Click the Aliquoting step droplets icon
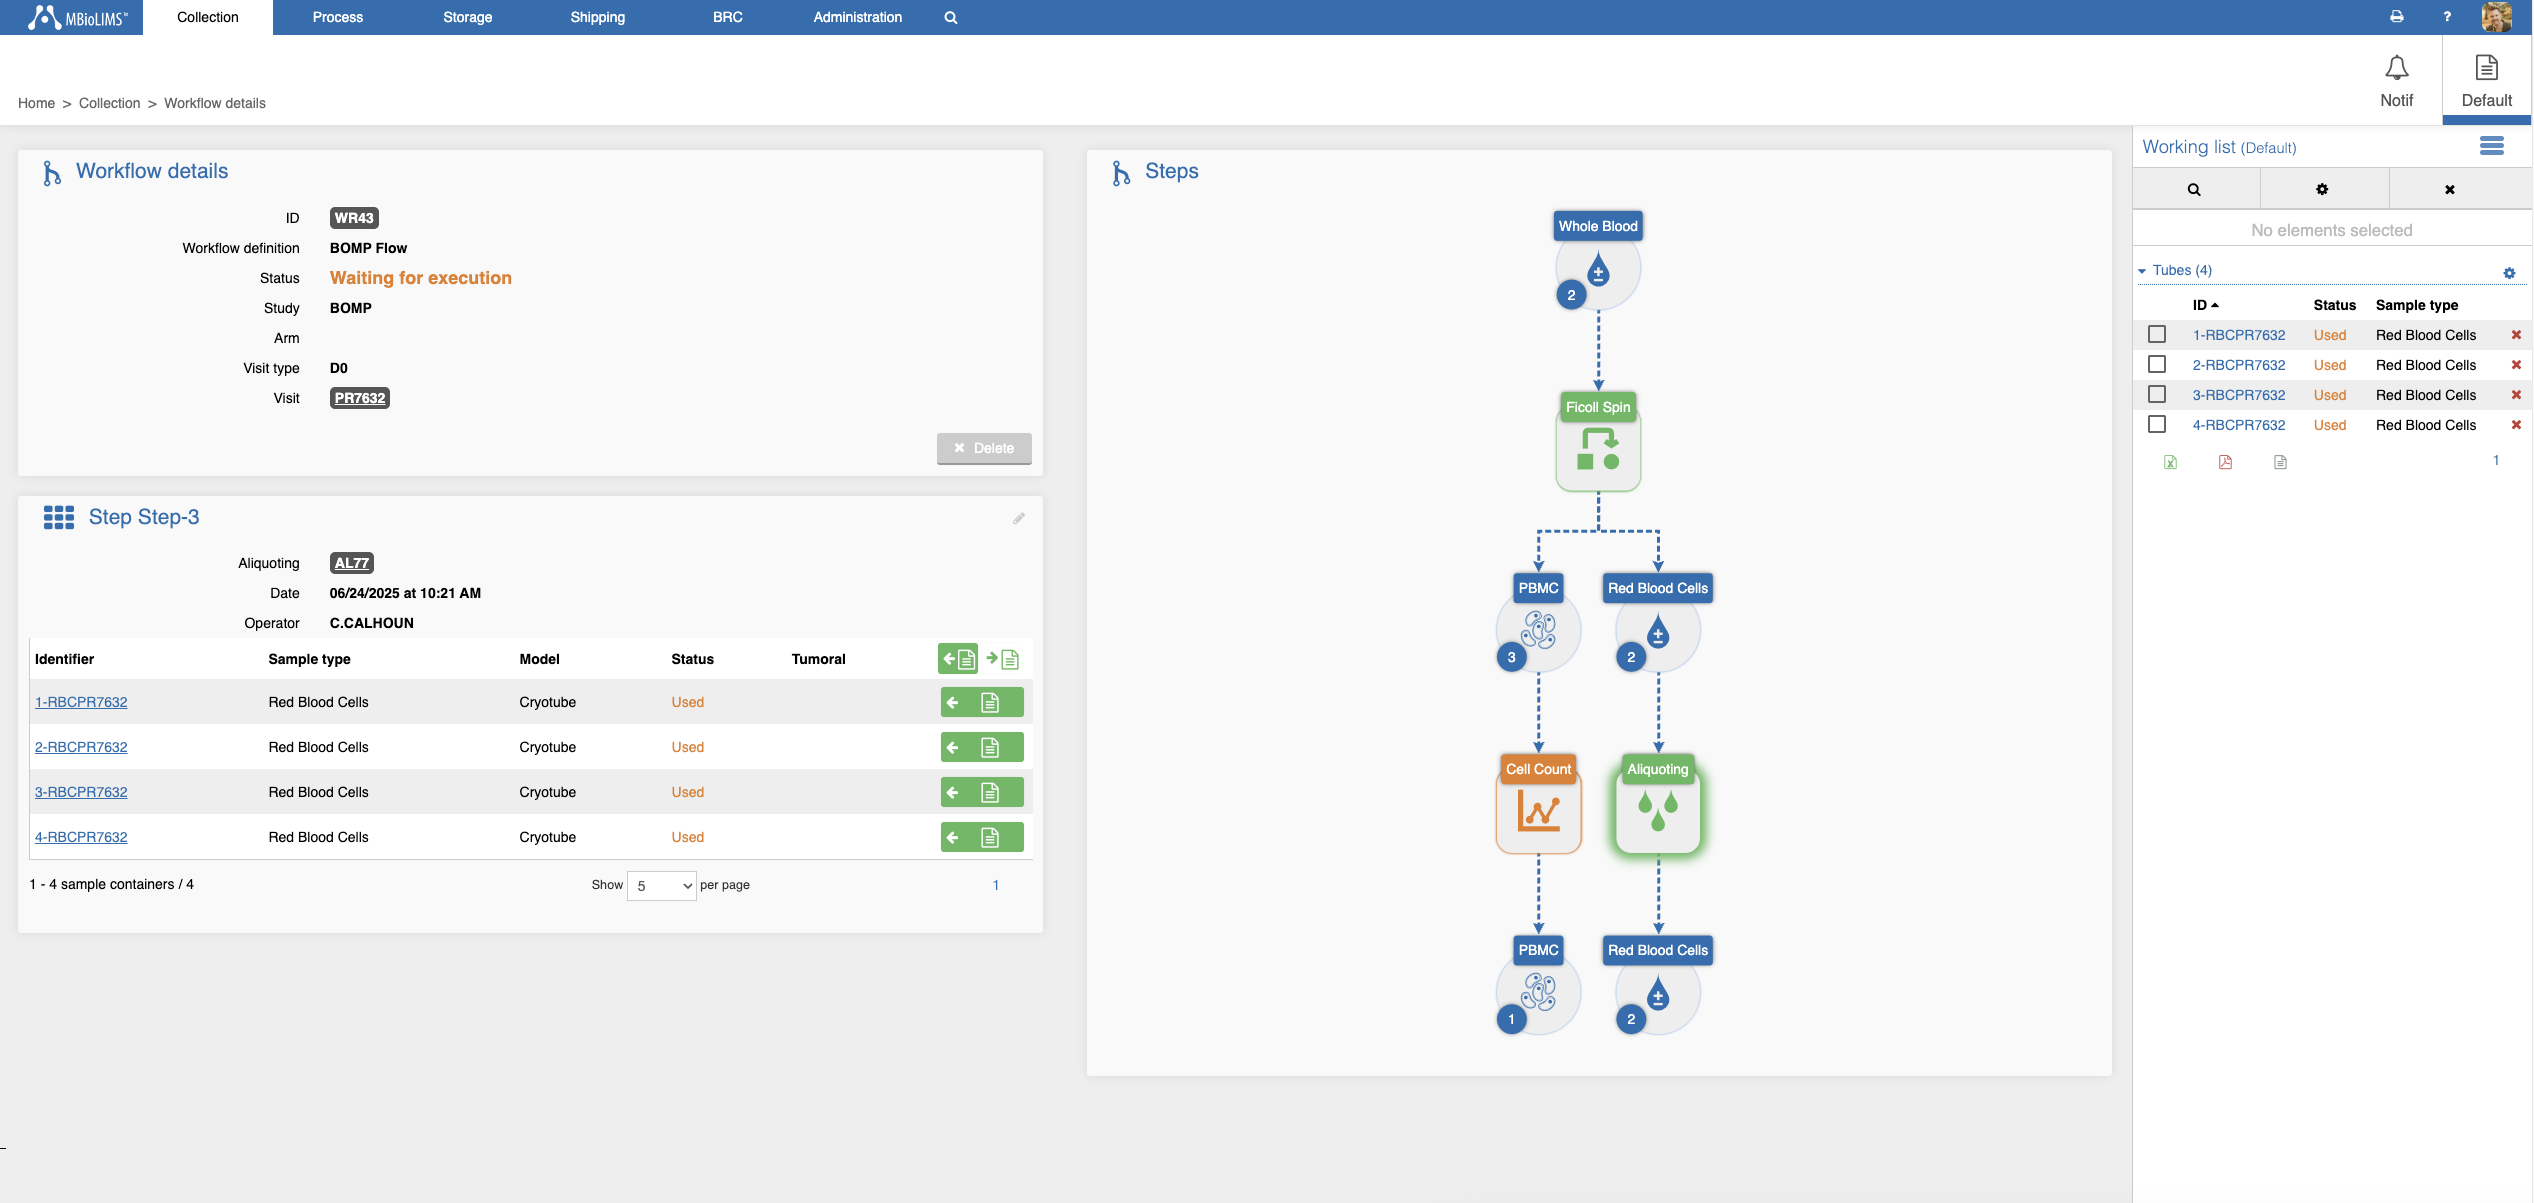The image size is (2534, 1203). point(1657,810)
